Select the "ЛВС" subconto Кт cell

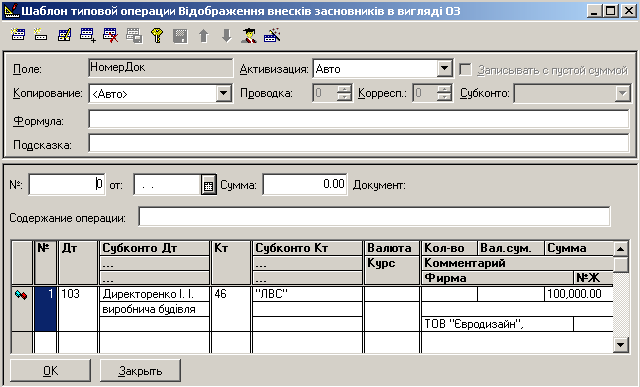tap(307, 294)
